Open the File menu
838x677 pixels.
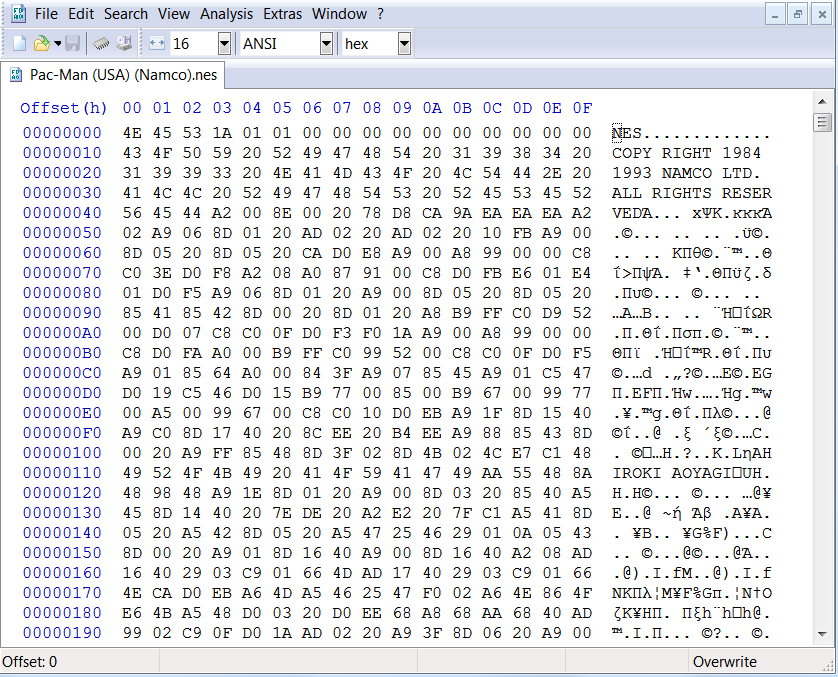click(46, 14)
